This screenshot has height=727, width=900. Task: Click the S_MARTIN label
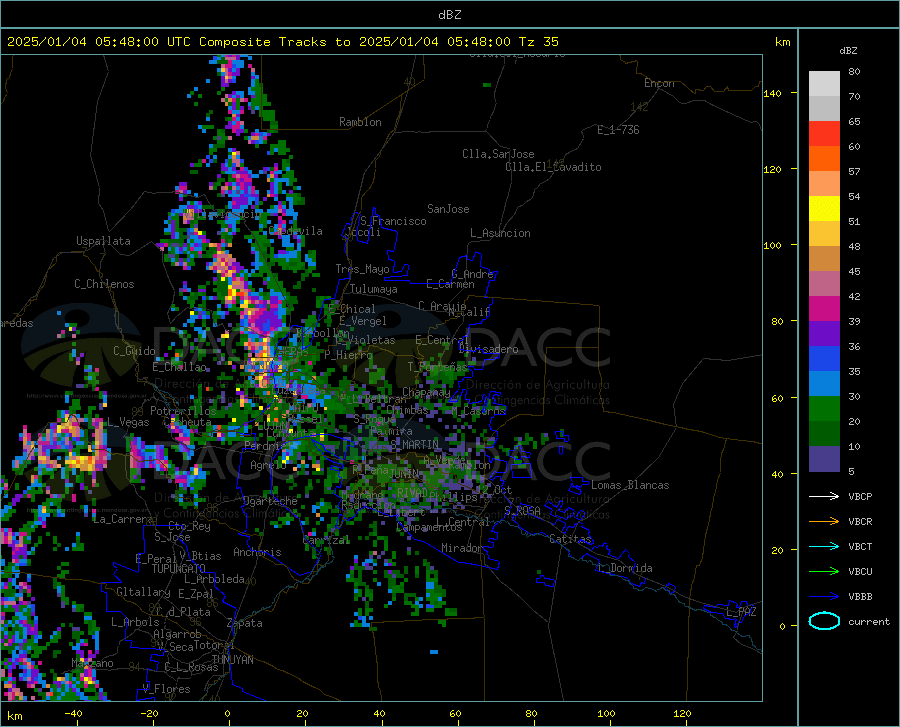pyautogui.click(x=414, y=445)
